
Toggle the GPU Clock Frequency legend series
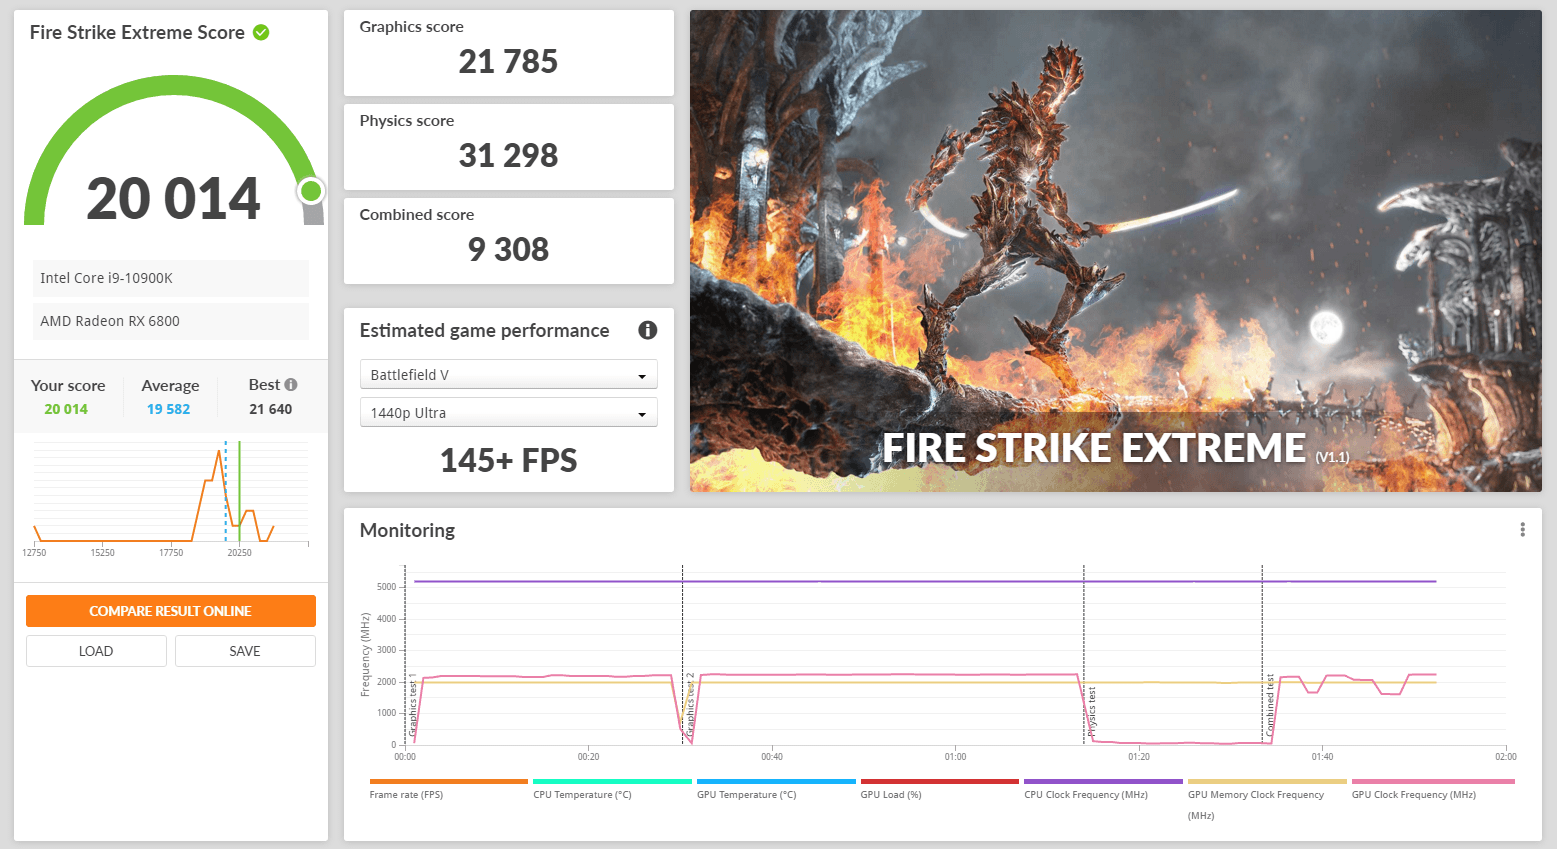coord(1433,789)
